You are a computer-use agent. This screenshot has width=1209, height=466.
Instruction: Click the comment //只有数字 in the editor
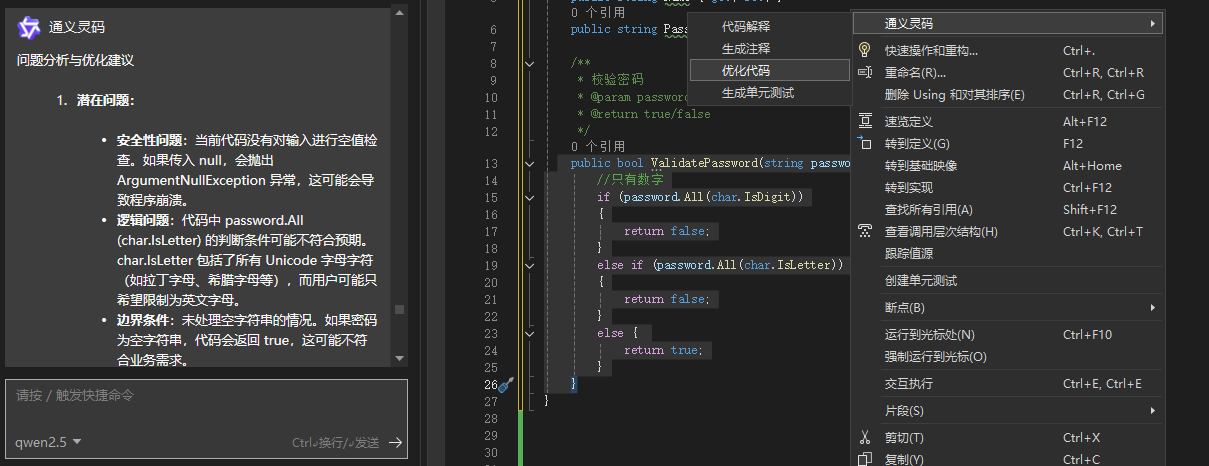pos(629,180)
